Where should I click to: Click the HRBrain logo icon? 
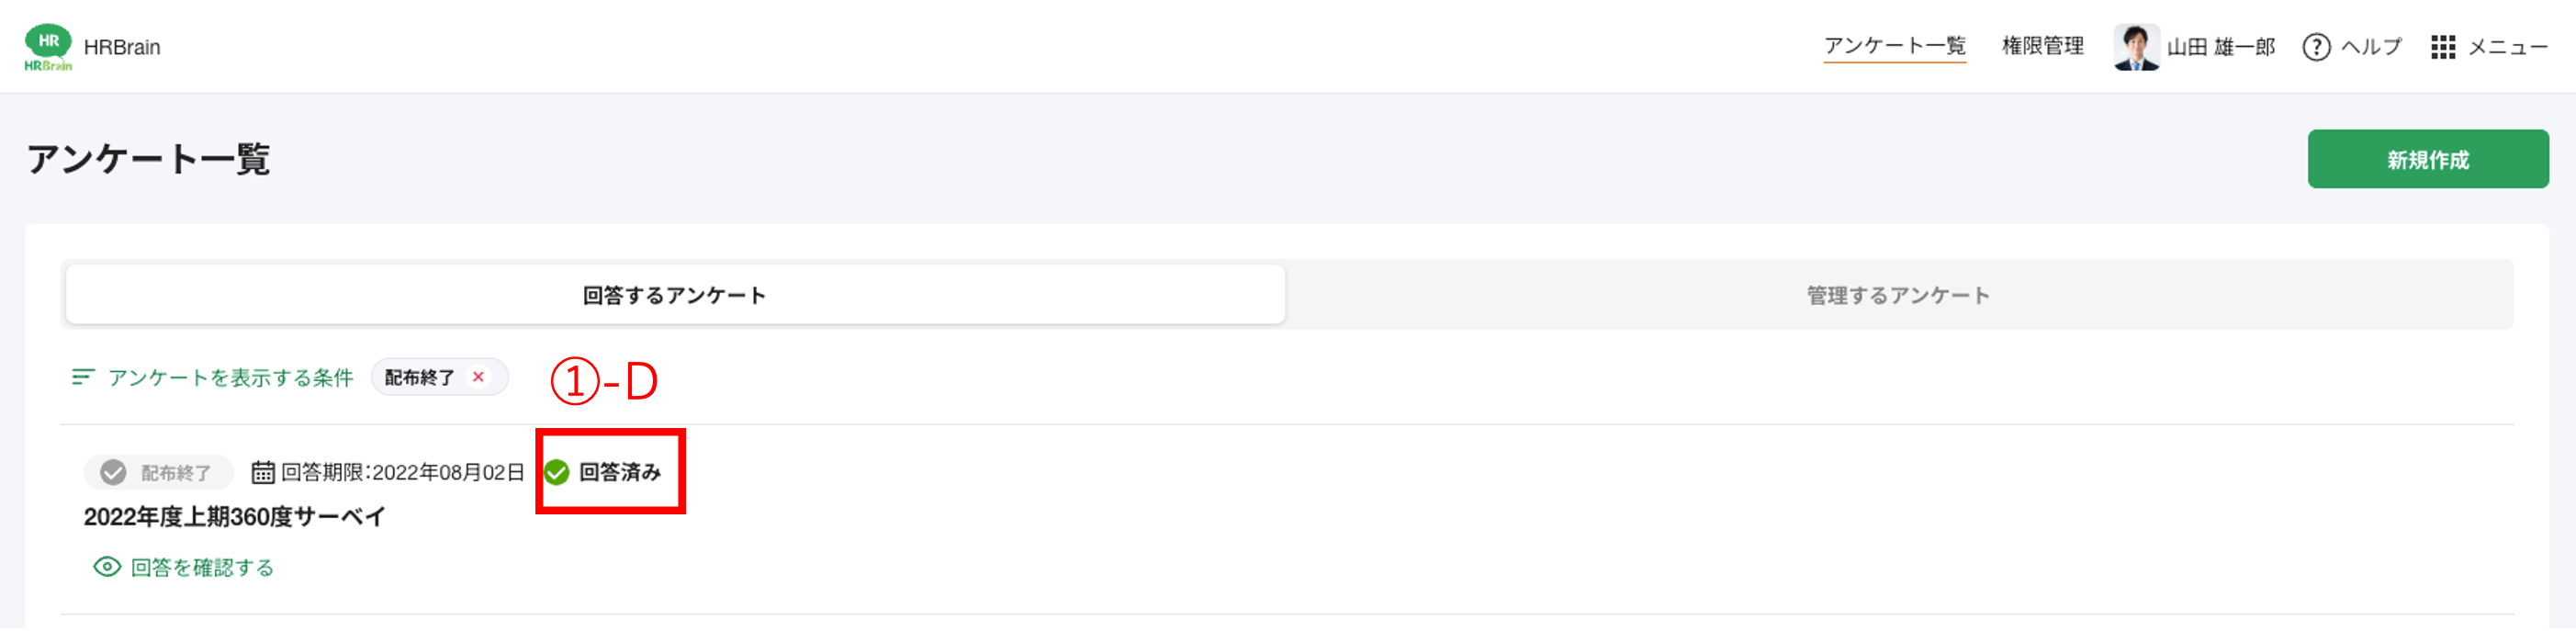pos(48,47)
